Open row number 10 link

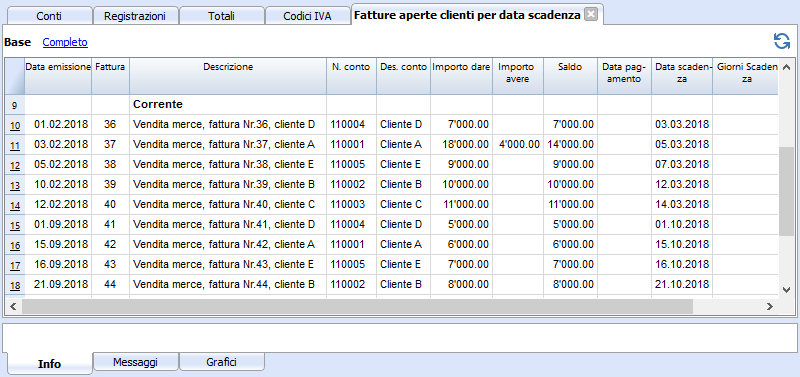point(15,125)
